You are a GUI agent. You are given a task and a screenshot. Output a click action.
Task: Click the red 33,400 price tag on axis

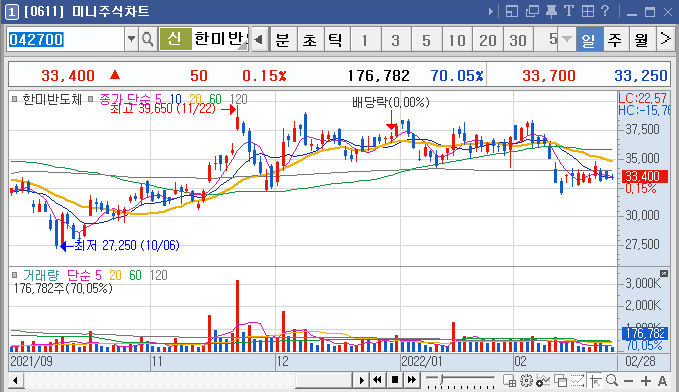tap(645, 176)
